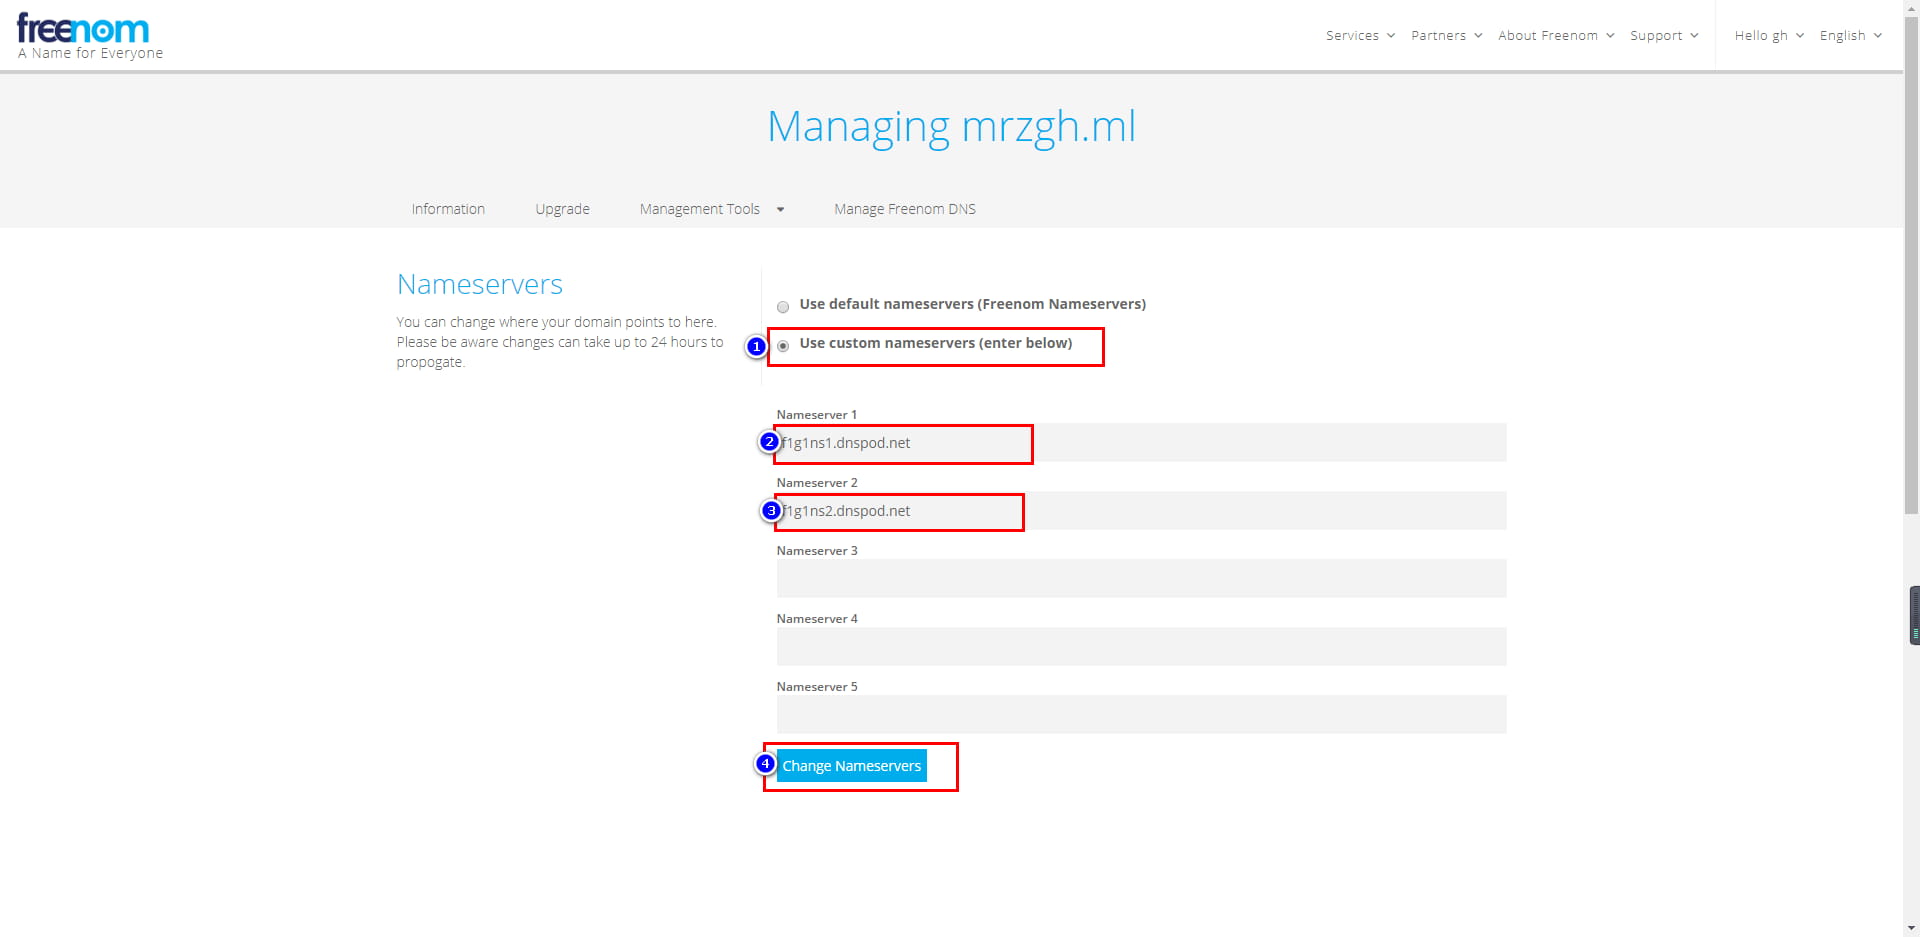This screenshot has width=1920, height=937.
Task: Switch to the Upgrade tab
Action: coord(562,209)
